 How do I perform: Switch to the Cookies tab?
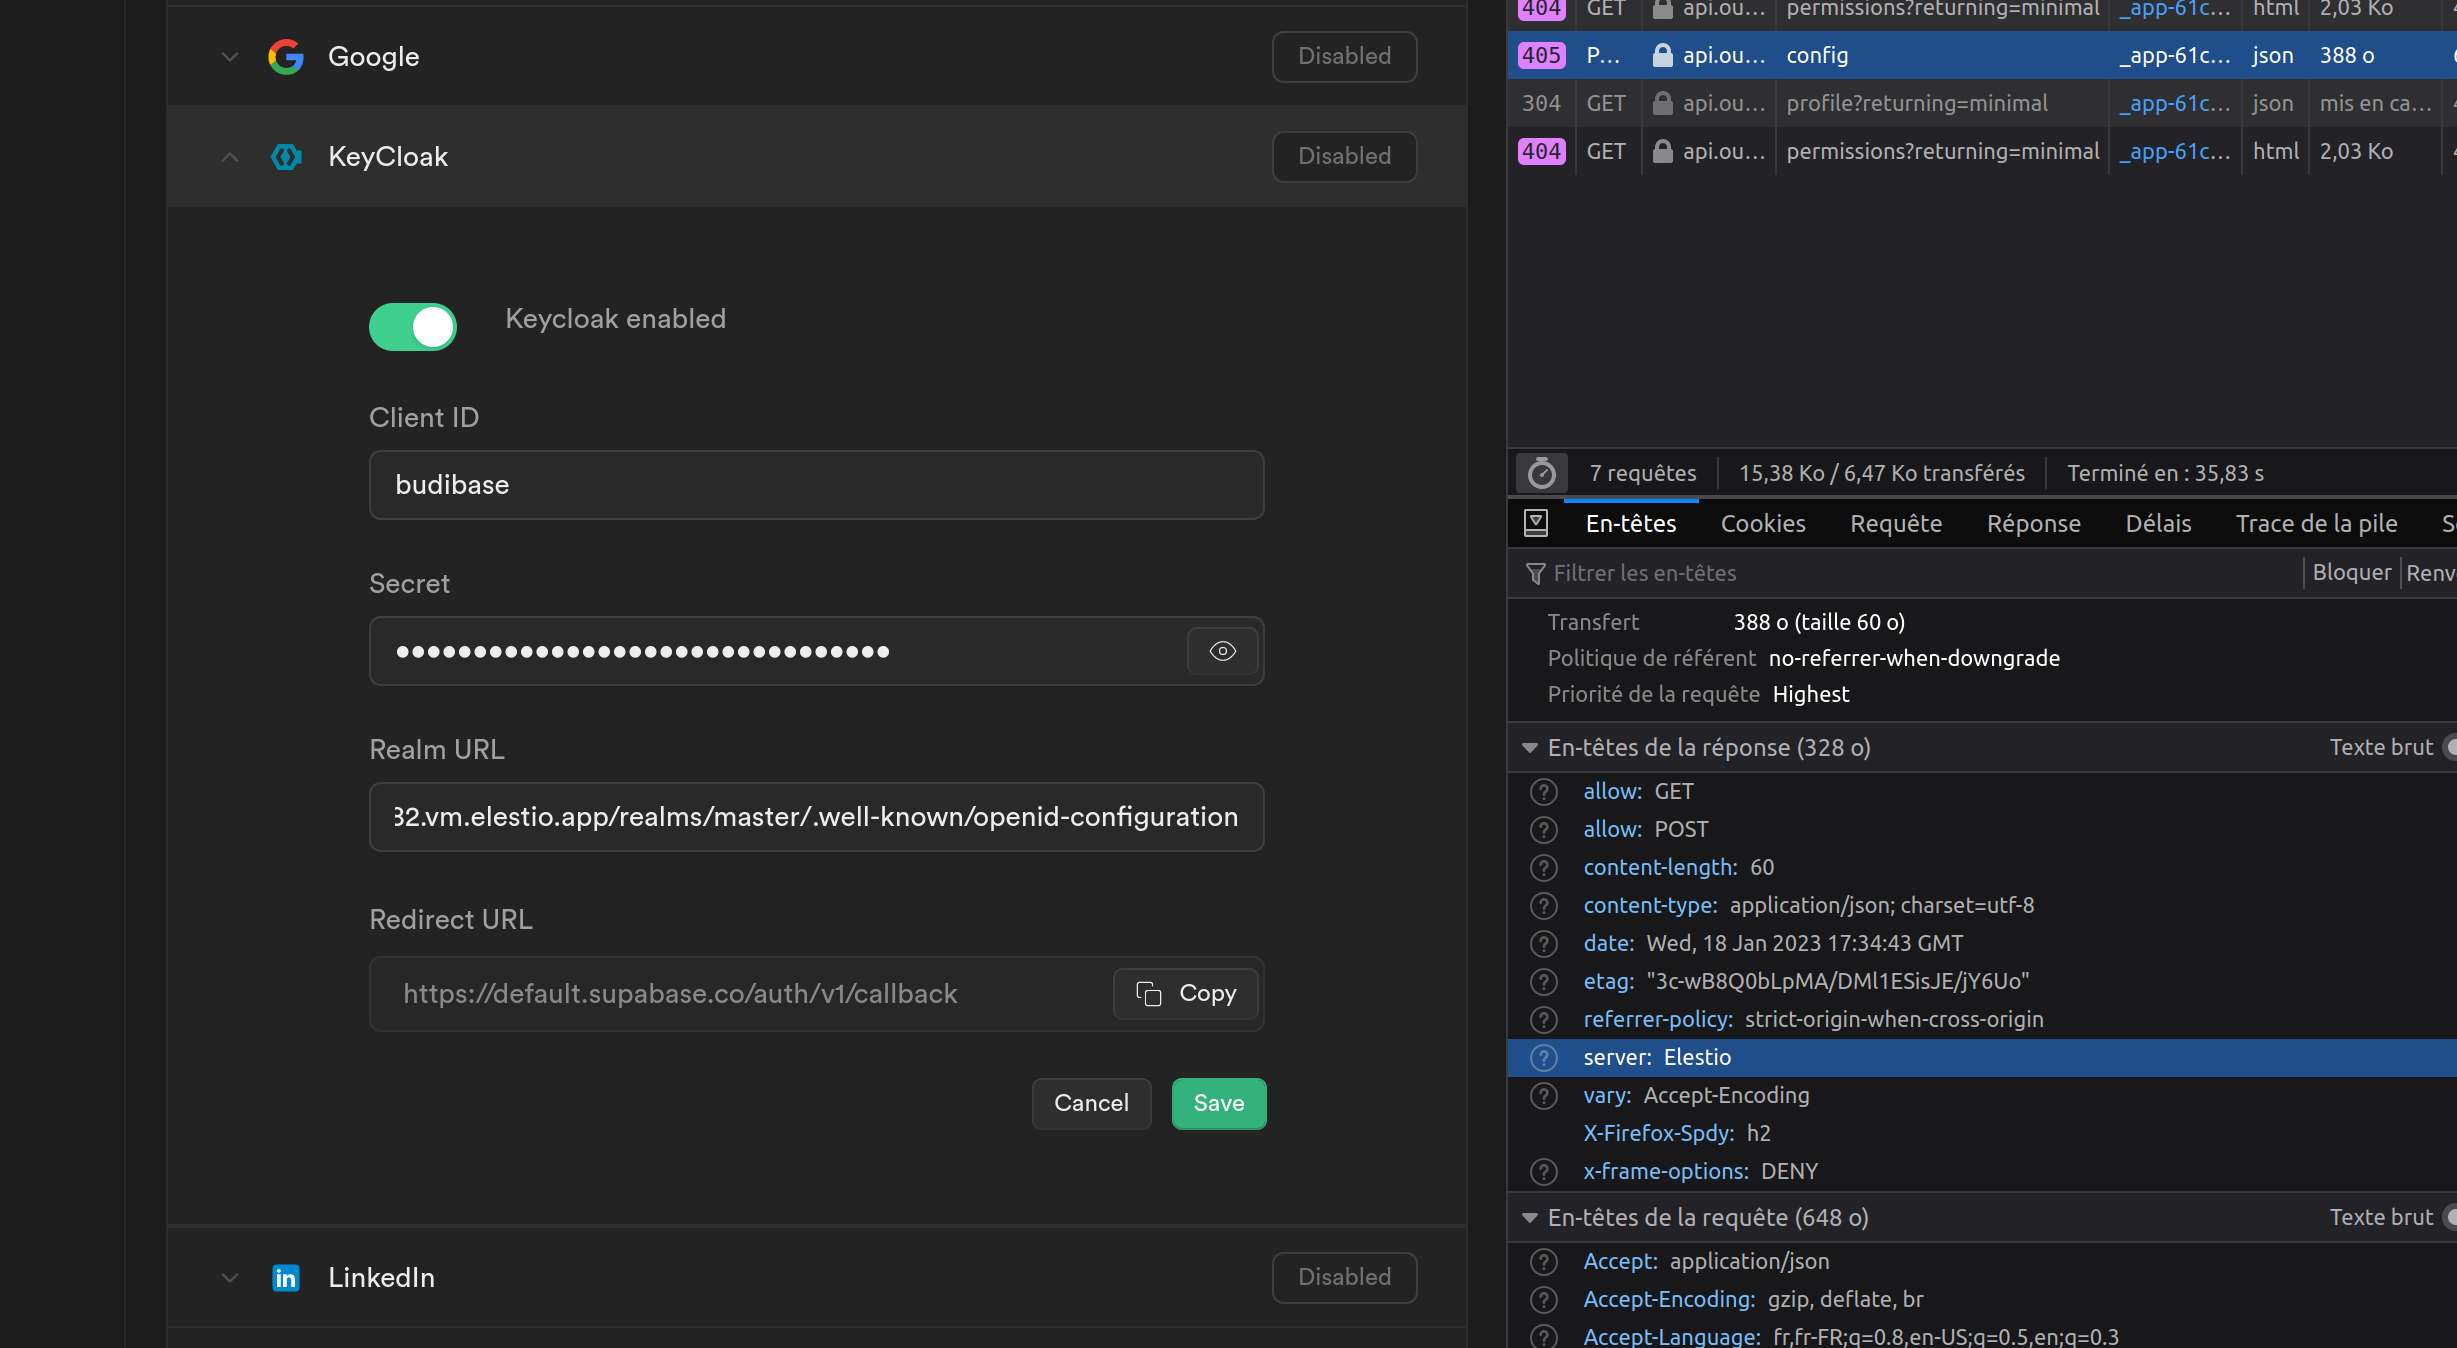pyautogui.click(x=1762, y=523)
